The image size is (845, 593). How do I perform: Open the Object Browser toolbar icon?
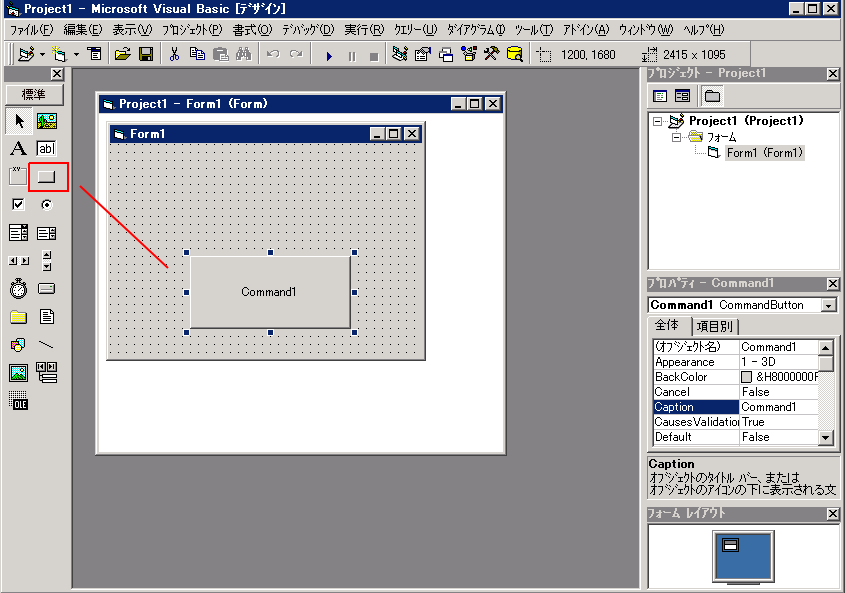470,54
